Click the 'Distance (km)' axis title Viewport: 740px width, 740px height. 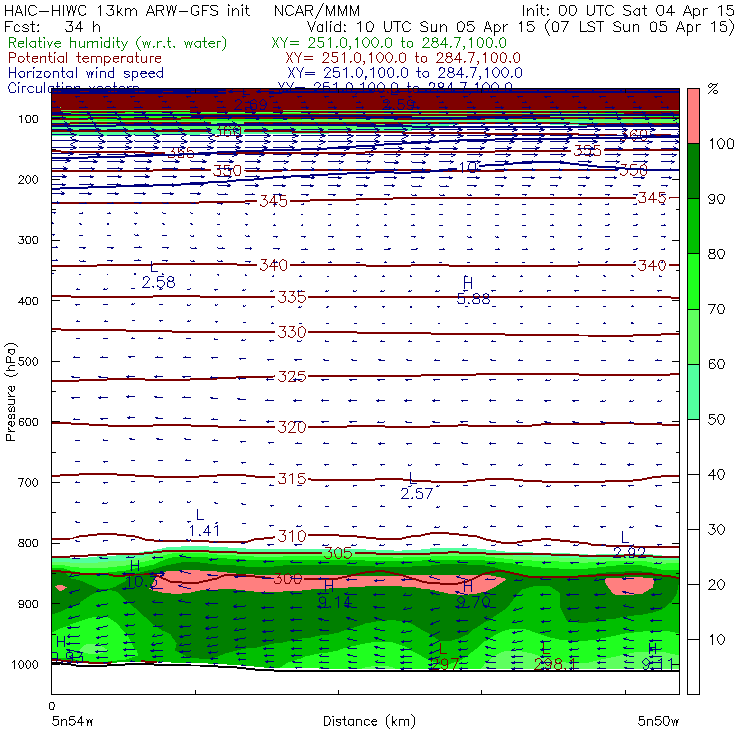369,721
